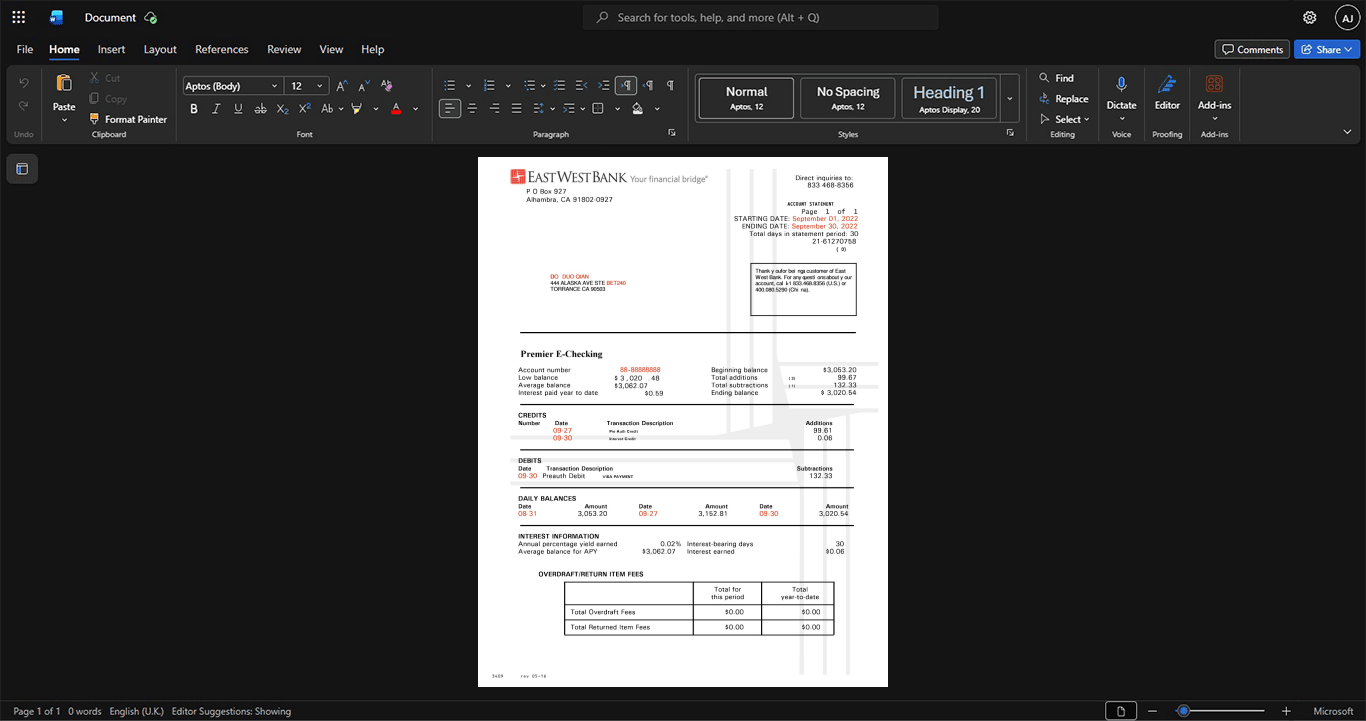Switch to the Insert tab
Screen dimensions: 1366x721
pyautogui.click(x=111, y=49)
